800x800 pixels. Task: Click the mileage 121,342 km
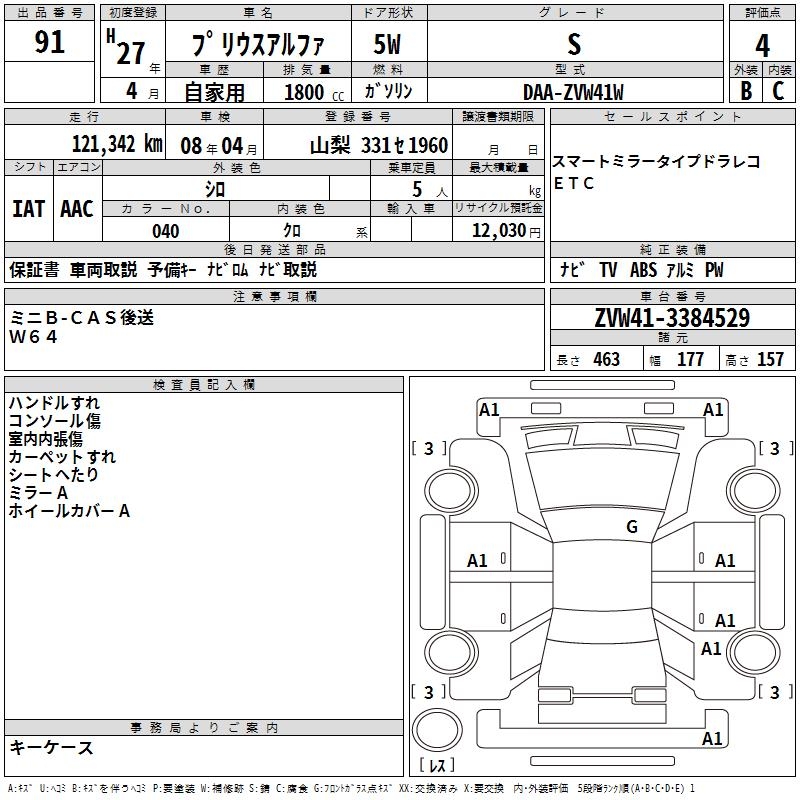coord(117,144)
